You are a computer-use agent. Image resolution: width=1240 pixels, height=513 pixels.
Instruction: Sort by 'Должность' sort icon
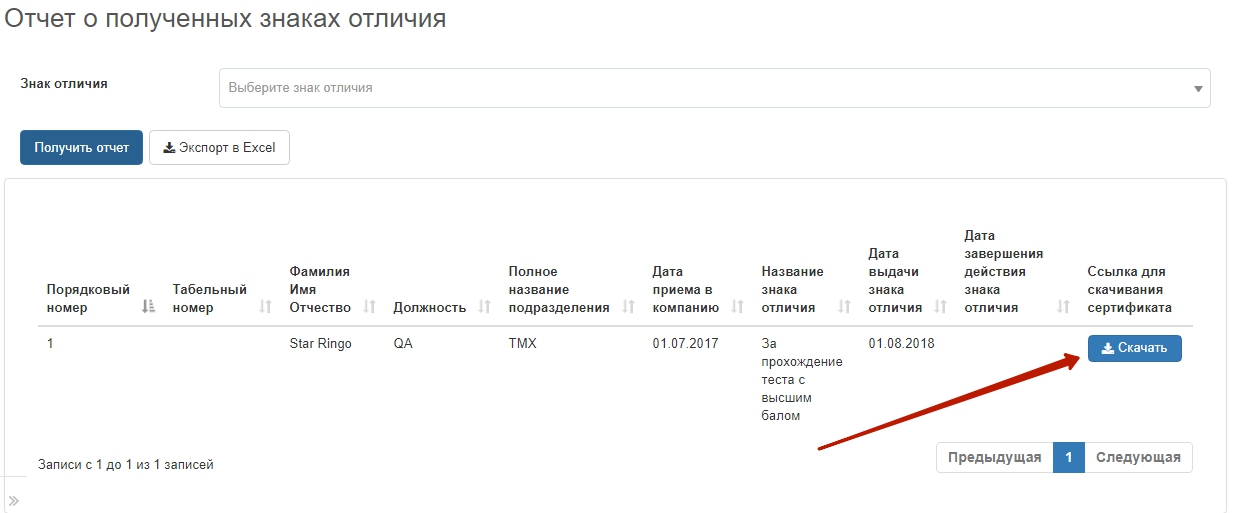[484, 307]
